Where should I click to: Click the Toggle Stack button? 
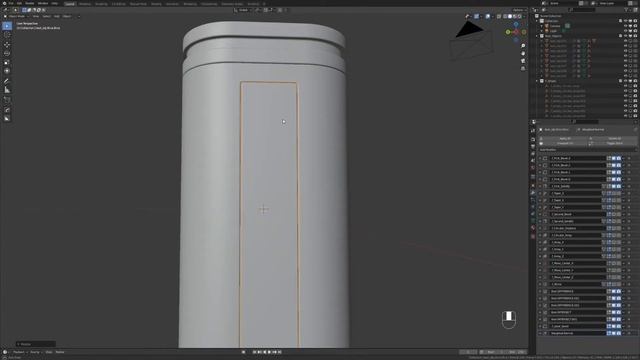614,143
